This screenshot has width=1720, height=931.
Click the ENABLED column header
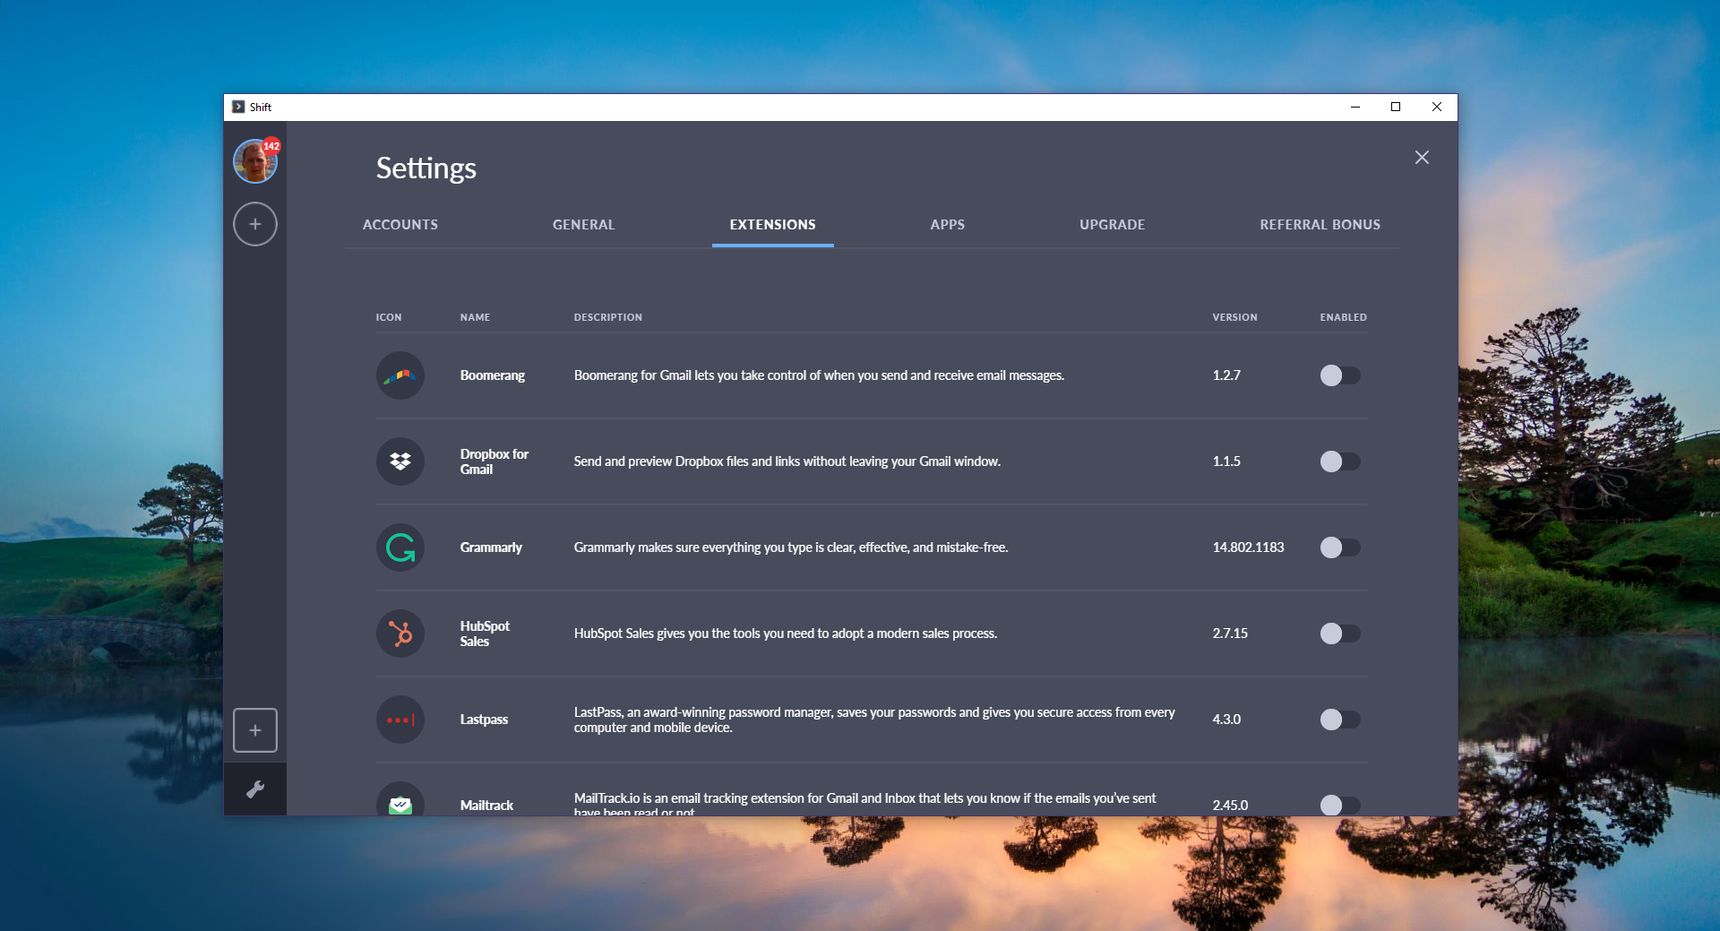(x=1343, y=317)
